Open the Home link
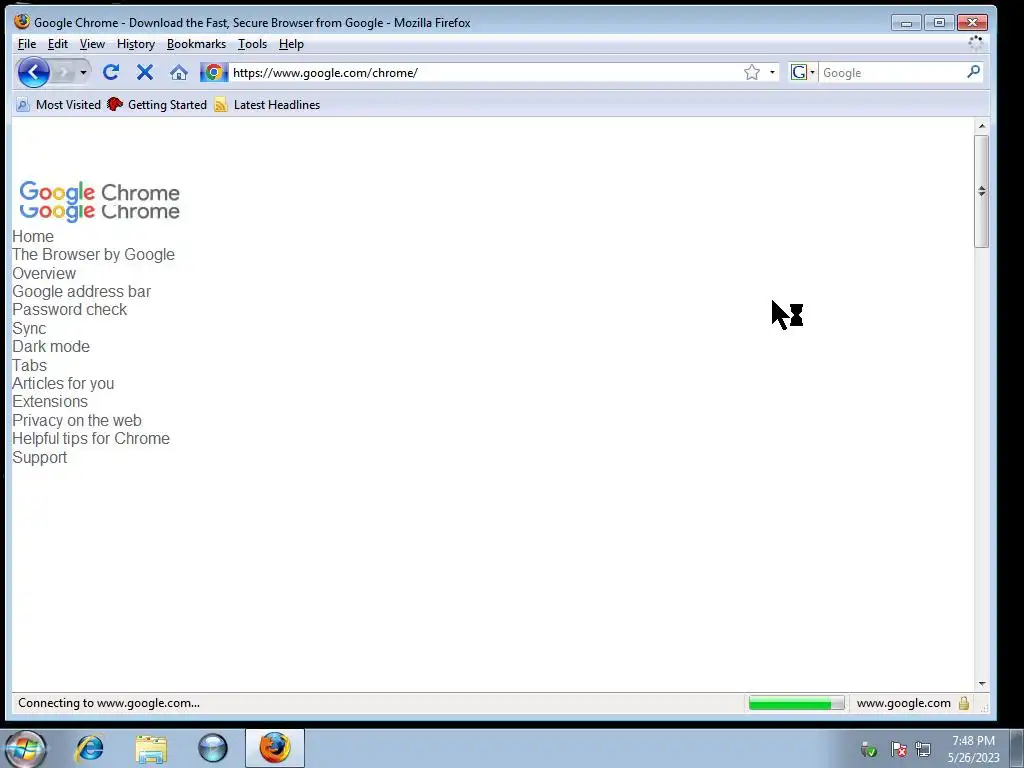Screen dimensions: 1024x768 [x=33, y=236]
